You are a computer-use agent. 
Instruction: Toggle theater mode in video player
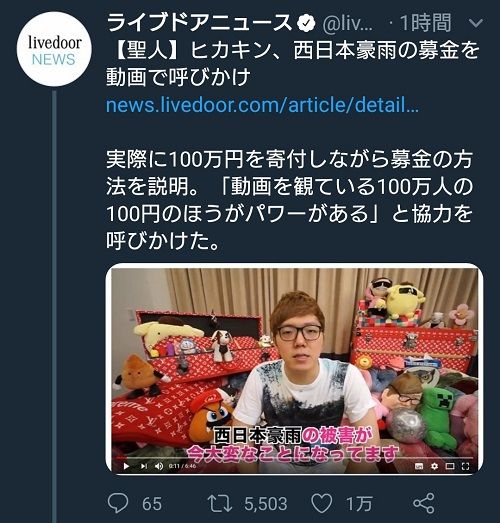point(450,466)
